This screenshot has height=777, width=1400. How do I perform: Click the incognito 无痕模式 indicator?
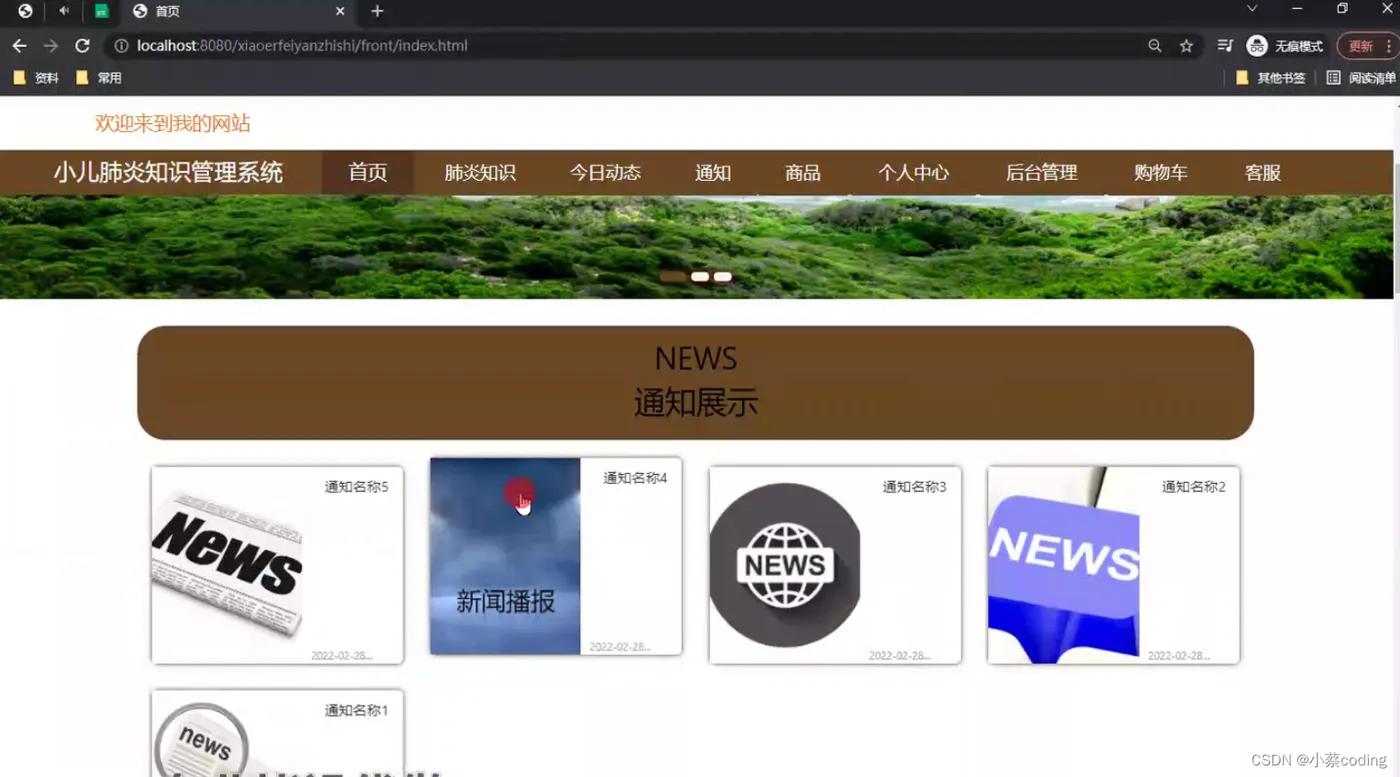[x=1285, y=46]
